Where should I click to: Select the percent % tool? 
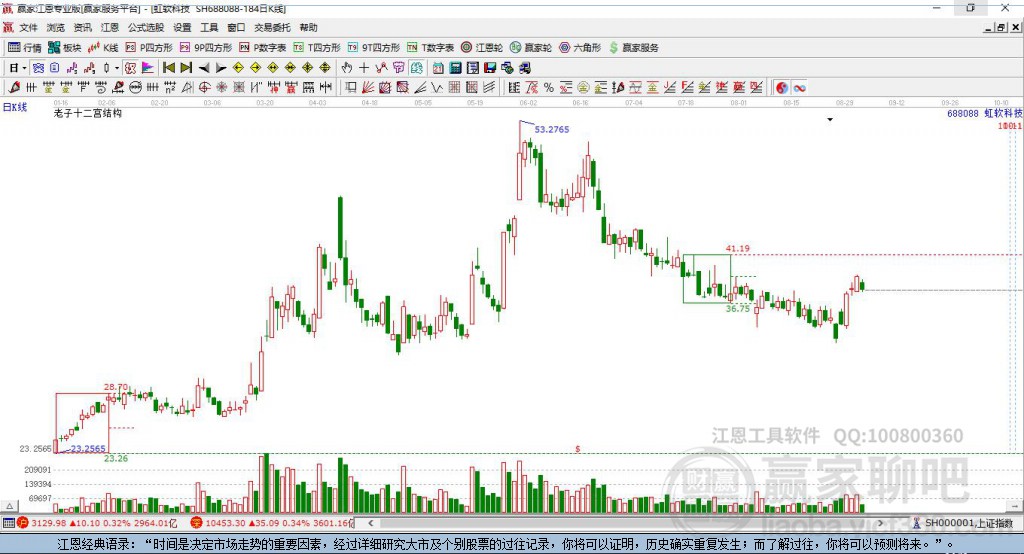[x=549, y=88]
